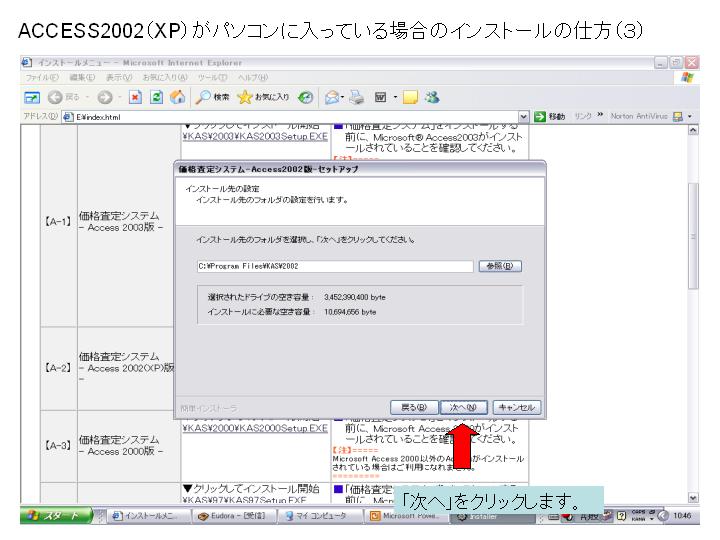Screen dimensions: 720x540
Task: Switch to マイ コンピュータ taskbar item
Action: [x=320, y=516]
